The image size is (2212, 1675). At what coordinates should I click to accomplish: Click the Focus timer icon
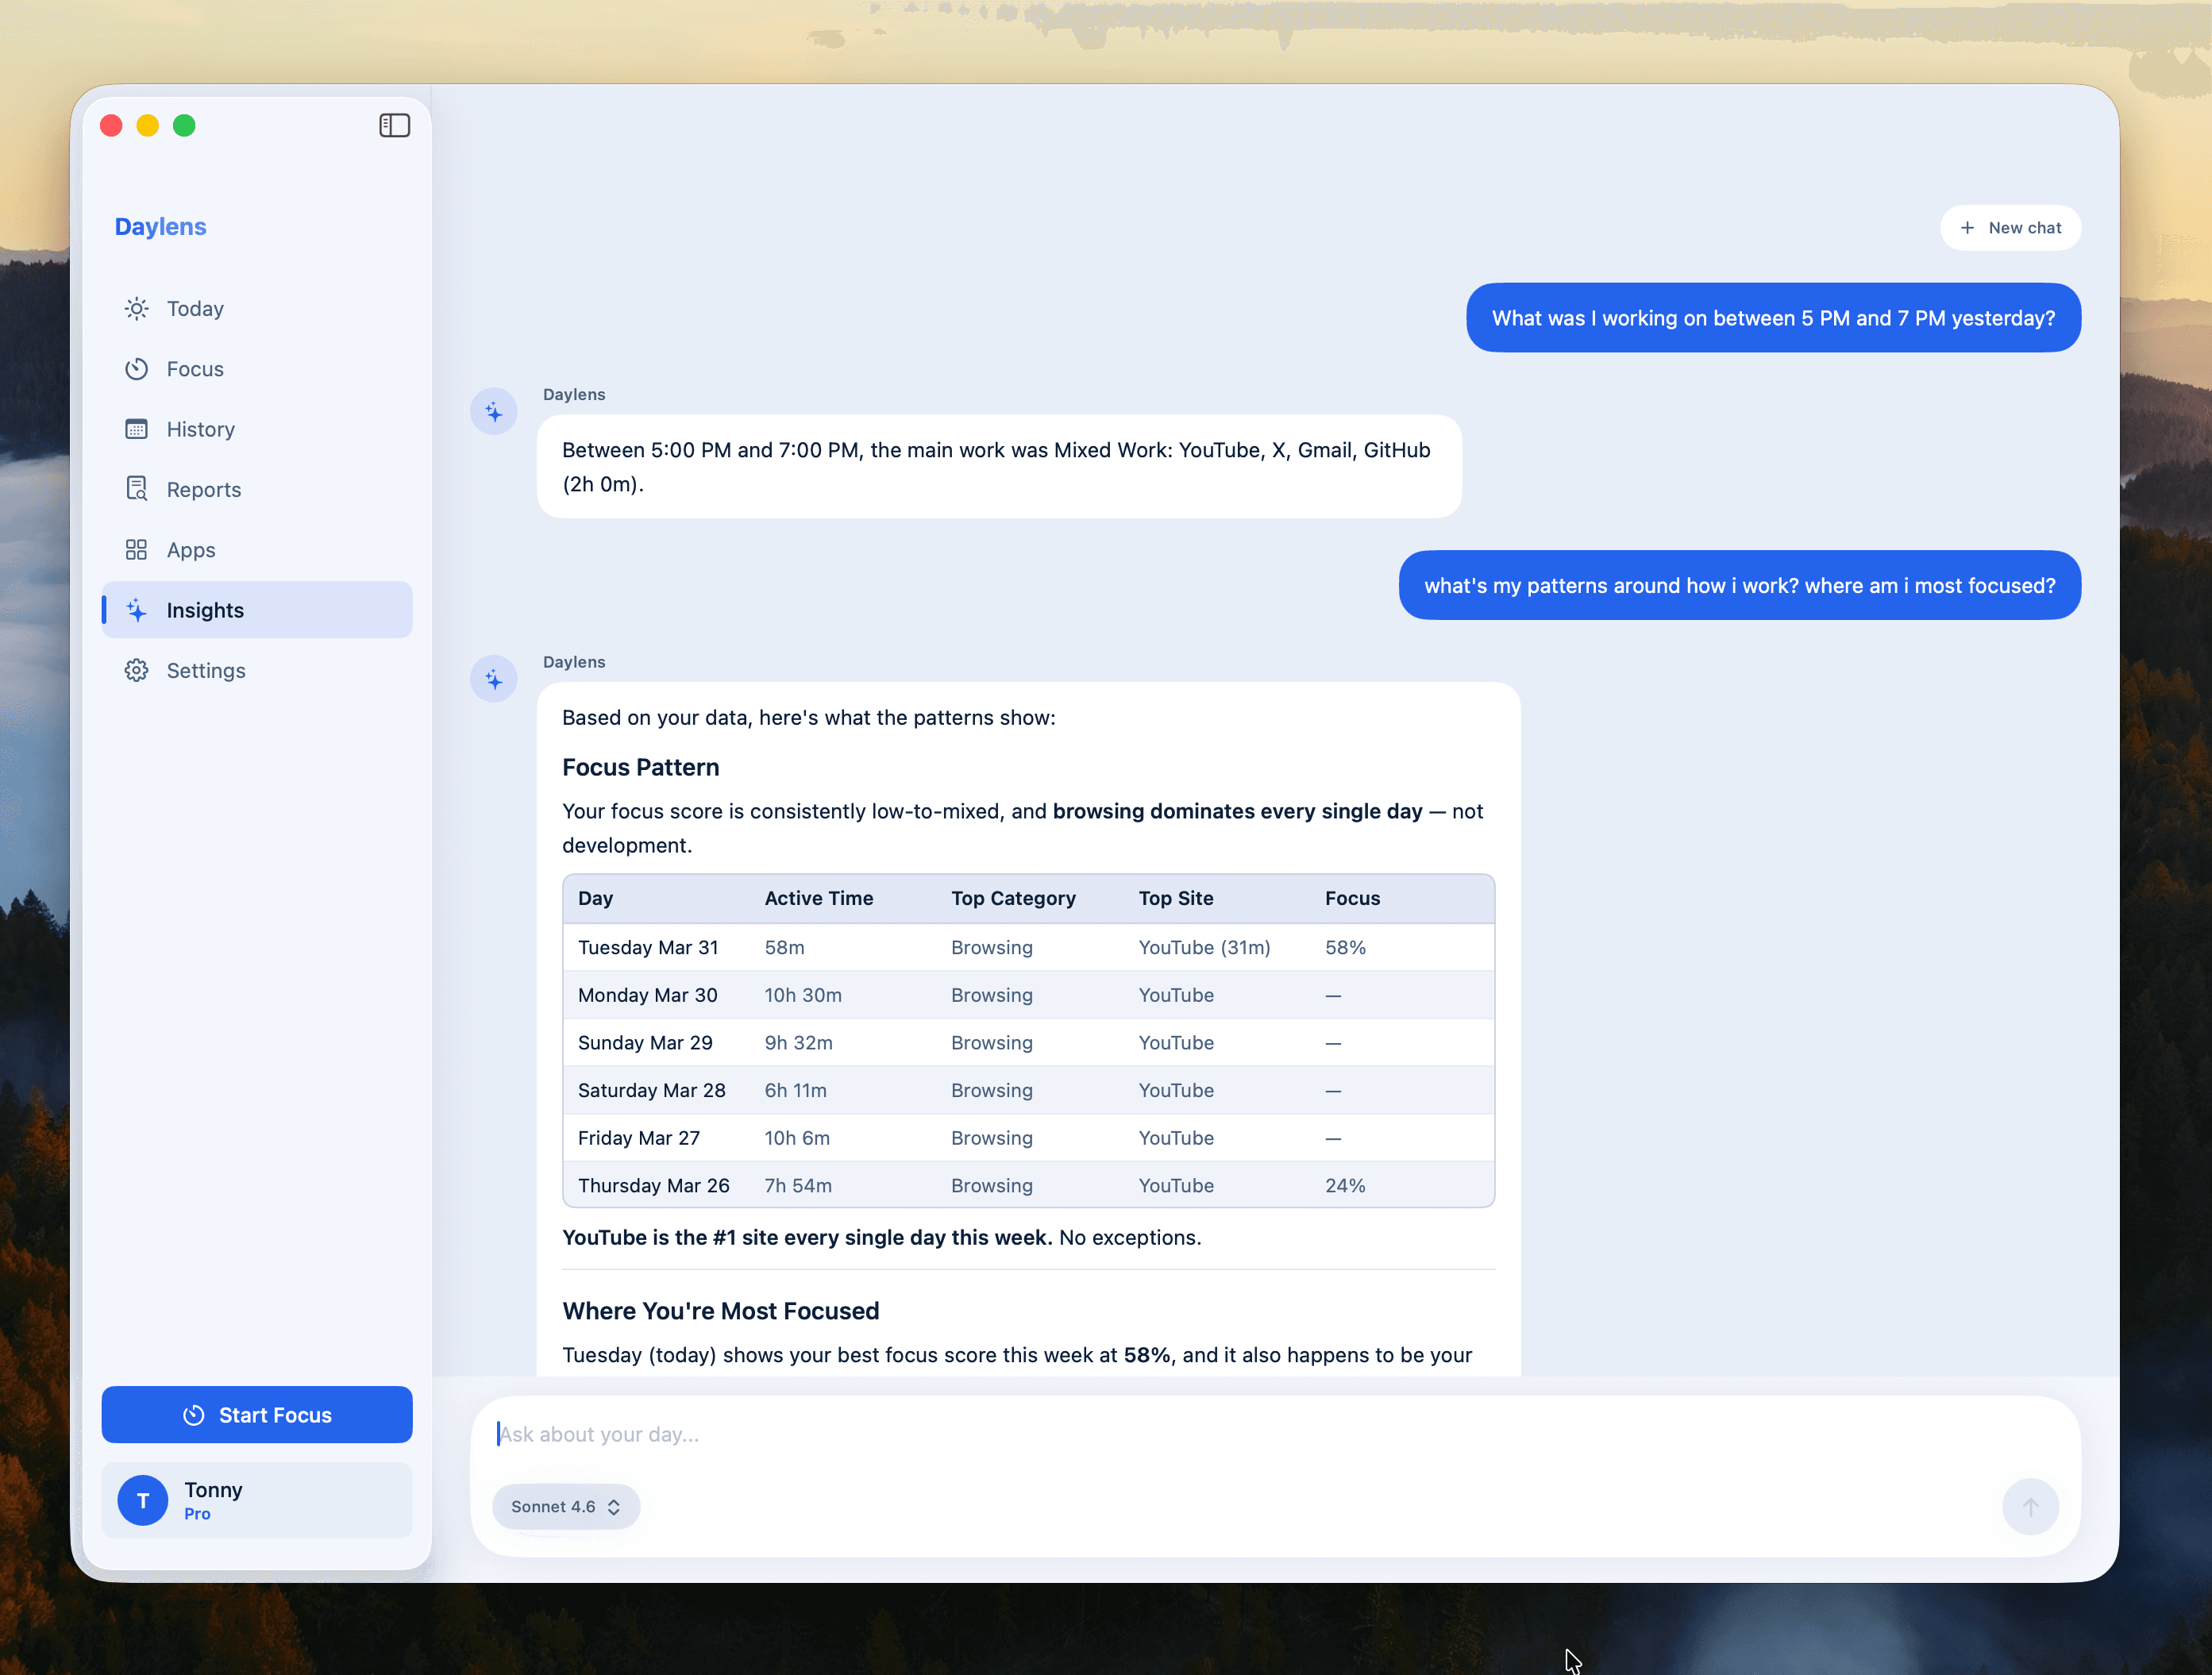(x=136, y=369)
